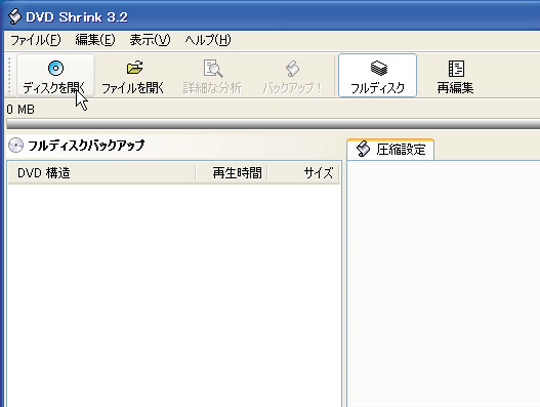Screen dimensions: 540x407
Task: Open the ファイル(F) menu
Action: tap(35, 40)
